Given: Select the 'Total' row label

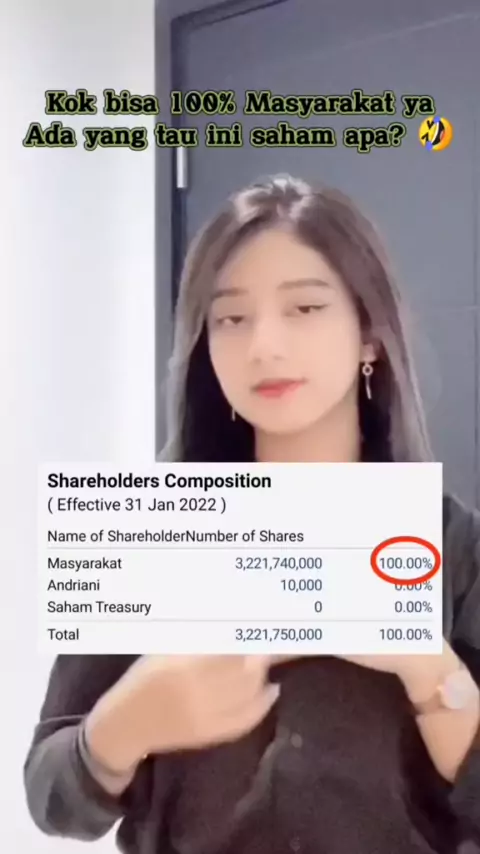Looking at the screenshot, I should pyautogui.click(x=63, y=634).
